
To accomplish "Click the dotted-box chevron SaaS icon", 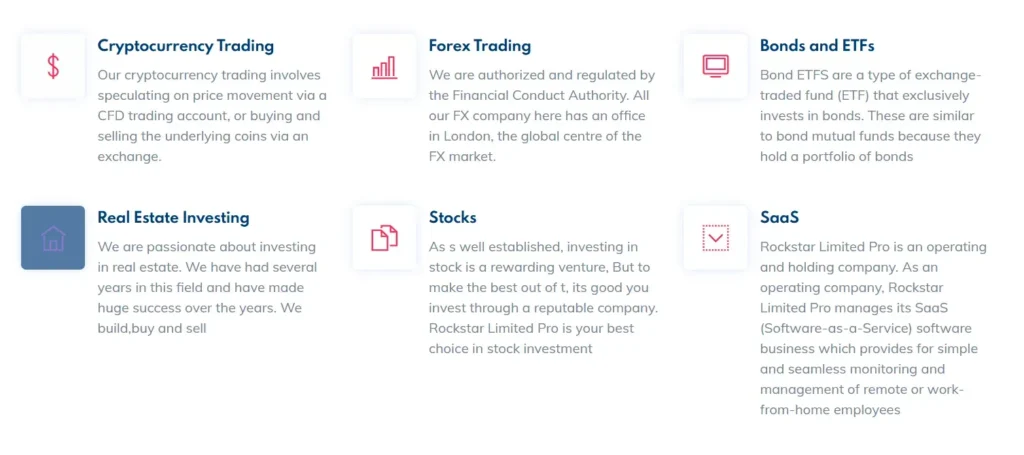I will (715, 238).
